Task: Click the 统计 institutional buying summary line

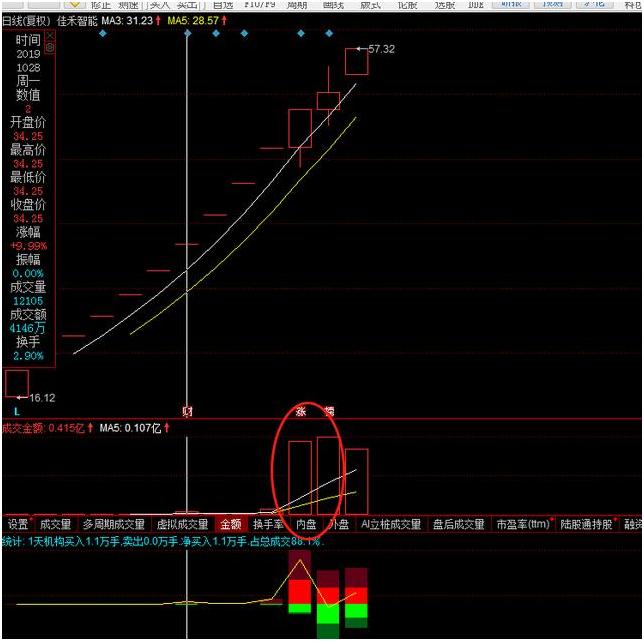Action: click(163, 542)
